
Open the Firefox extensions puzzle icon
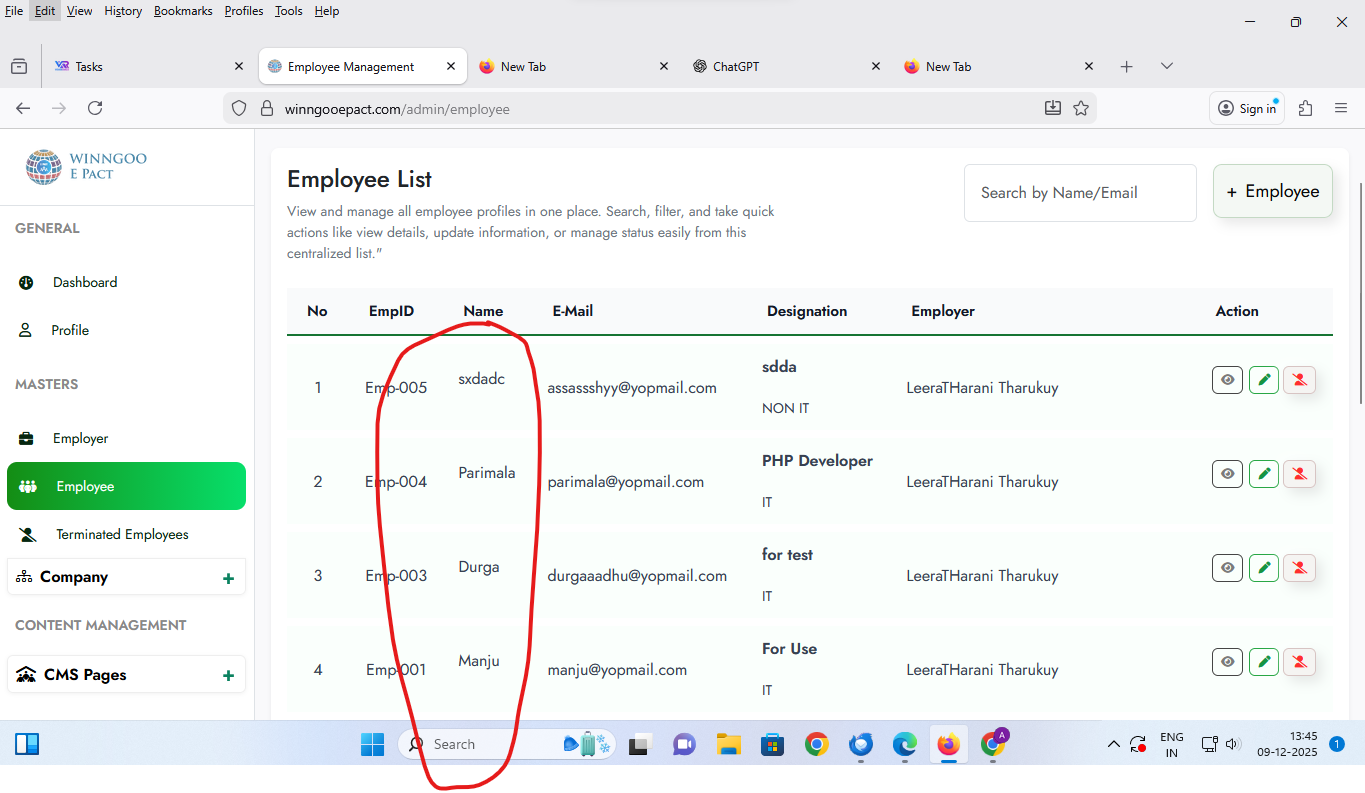point(1305,108)
